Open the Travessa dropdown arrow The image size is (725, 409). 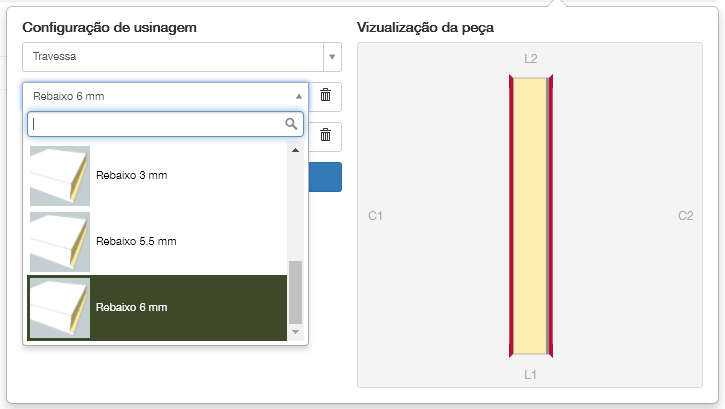tap(332, 57)
